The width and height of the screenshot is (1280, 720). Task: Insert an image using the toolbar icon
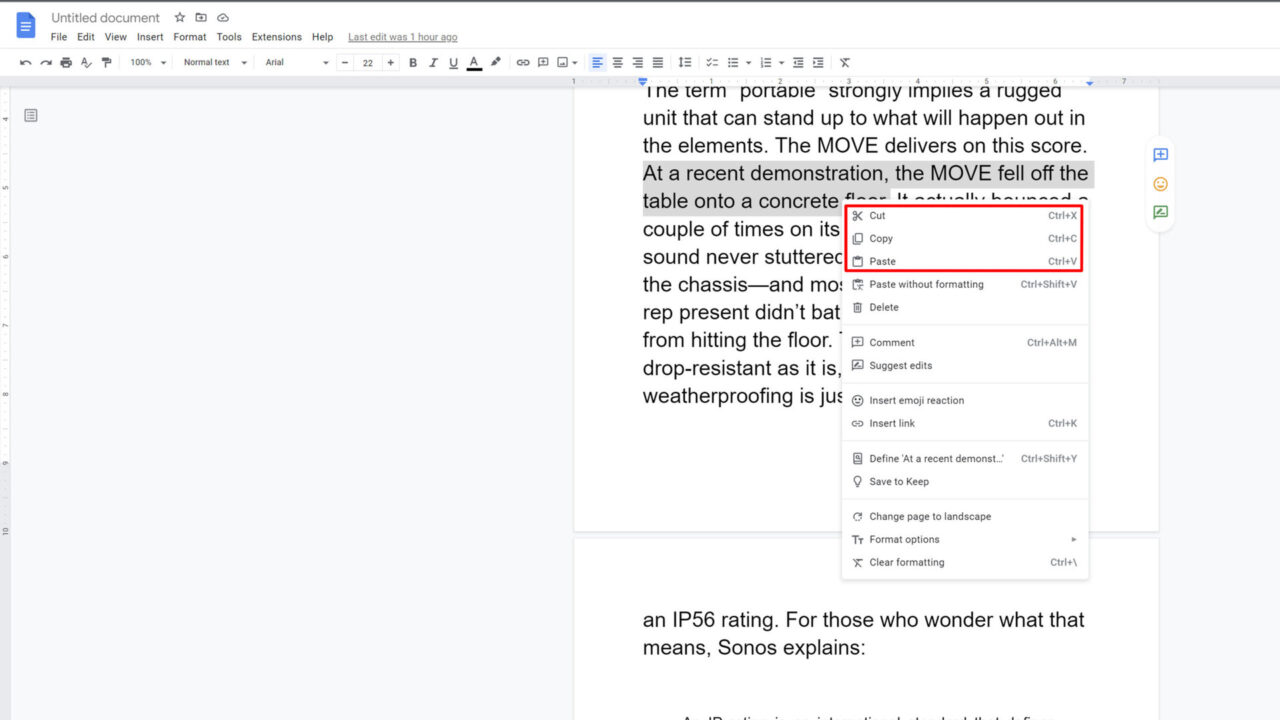(x=562, y=62)
